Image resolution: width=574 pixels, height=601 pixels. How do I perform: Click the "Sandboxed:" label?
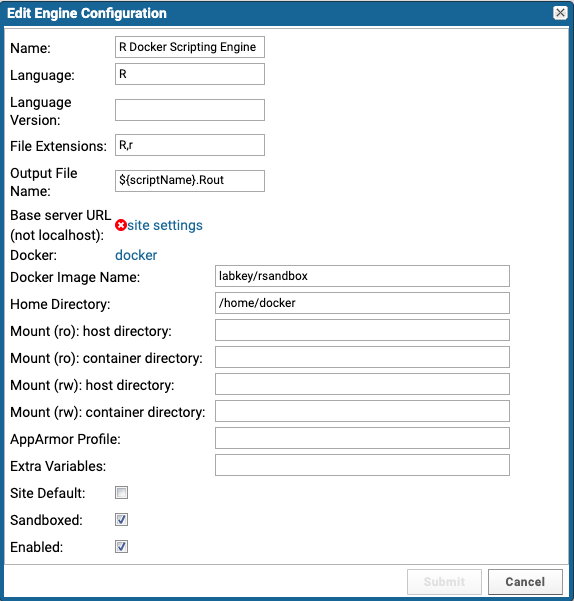(x=46, y=520)
